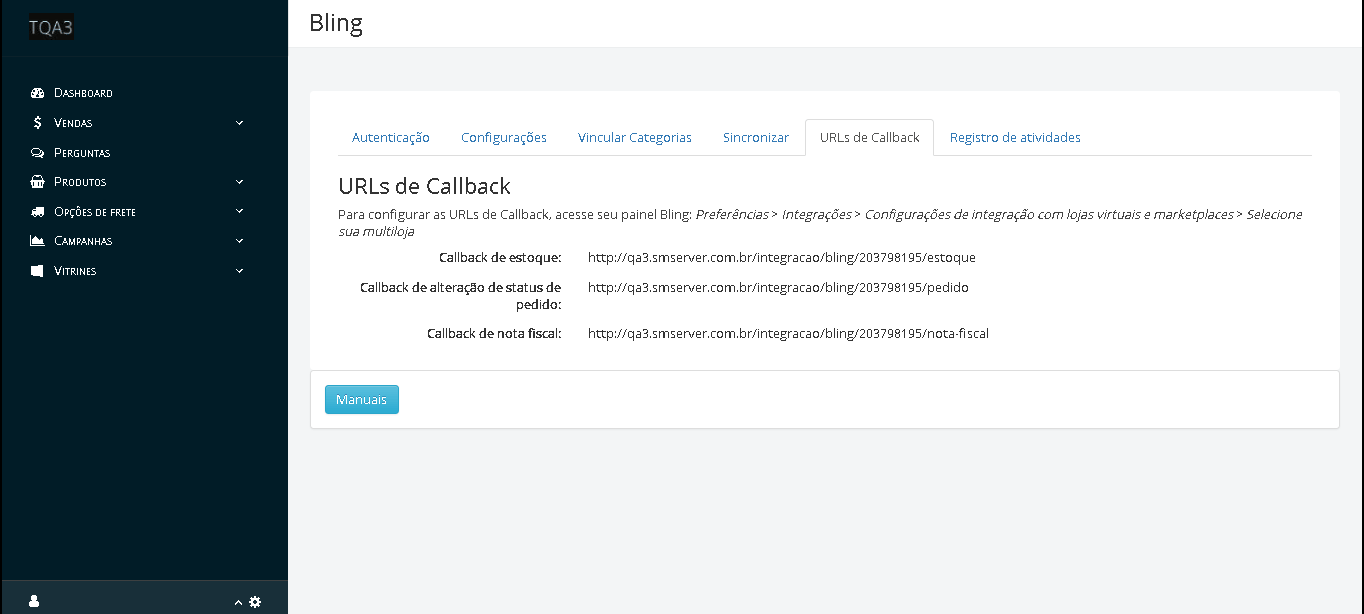Screen dimensions: 1364x614
Task: Expand the Produtos submenu chevron
Action: (239, 182)
